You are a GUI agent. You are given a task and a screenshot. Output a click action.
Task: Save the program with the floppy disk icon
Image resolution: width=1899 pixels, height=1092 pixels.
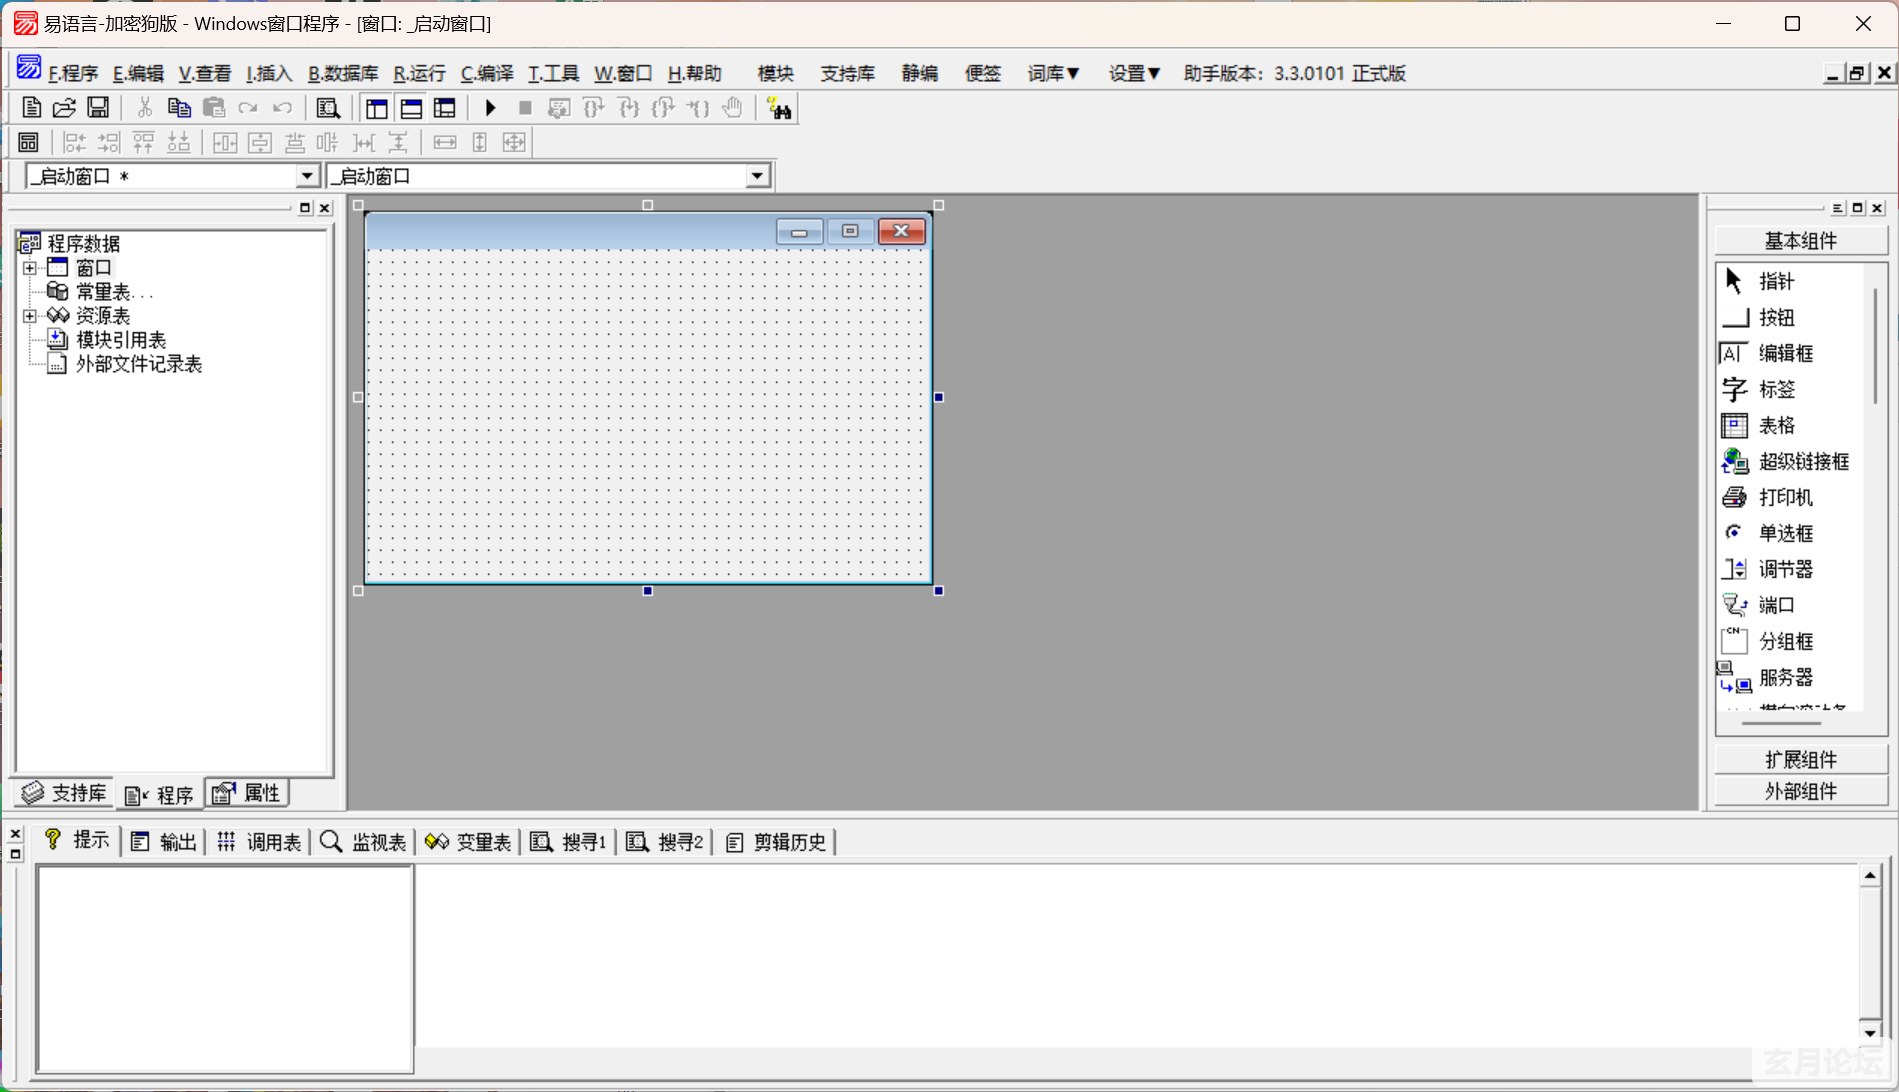point(98,108)
